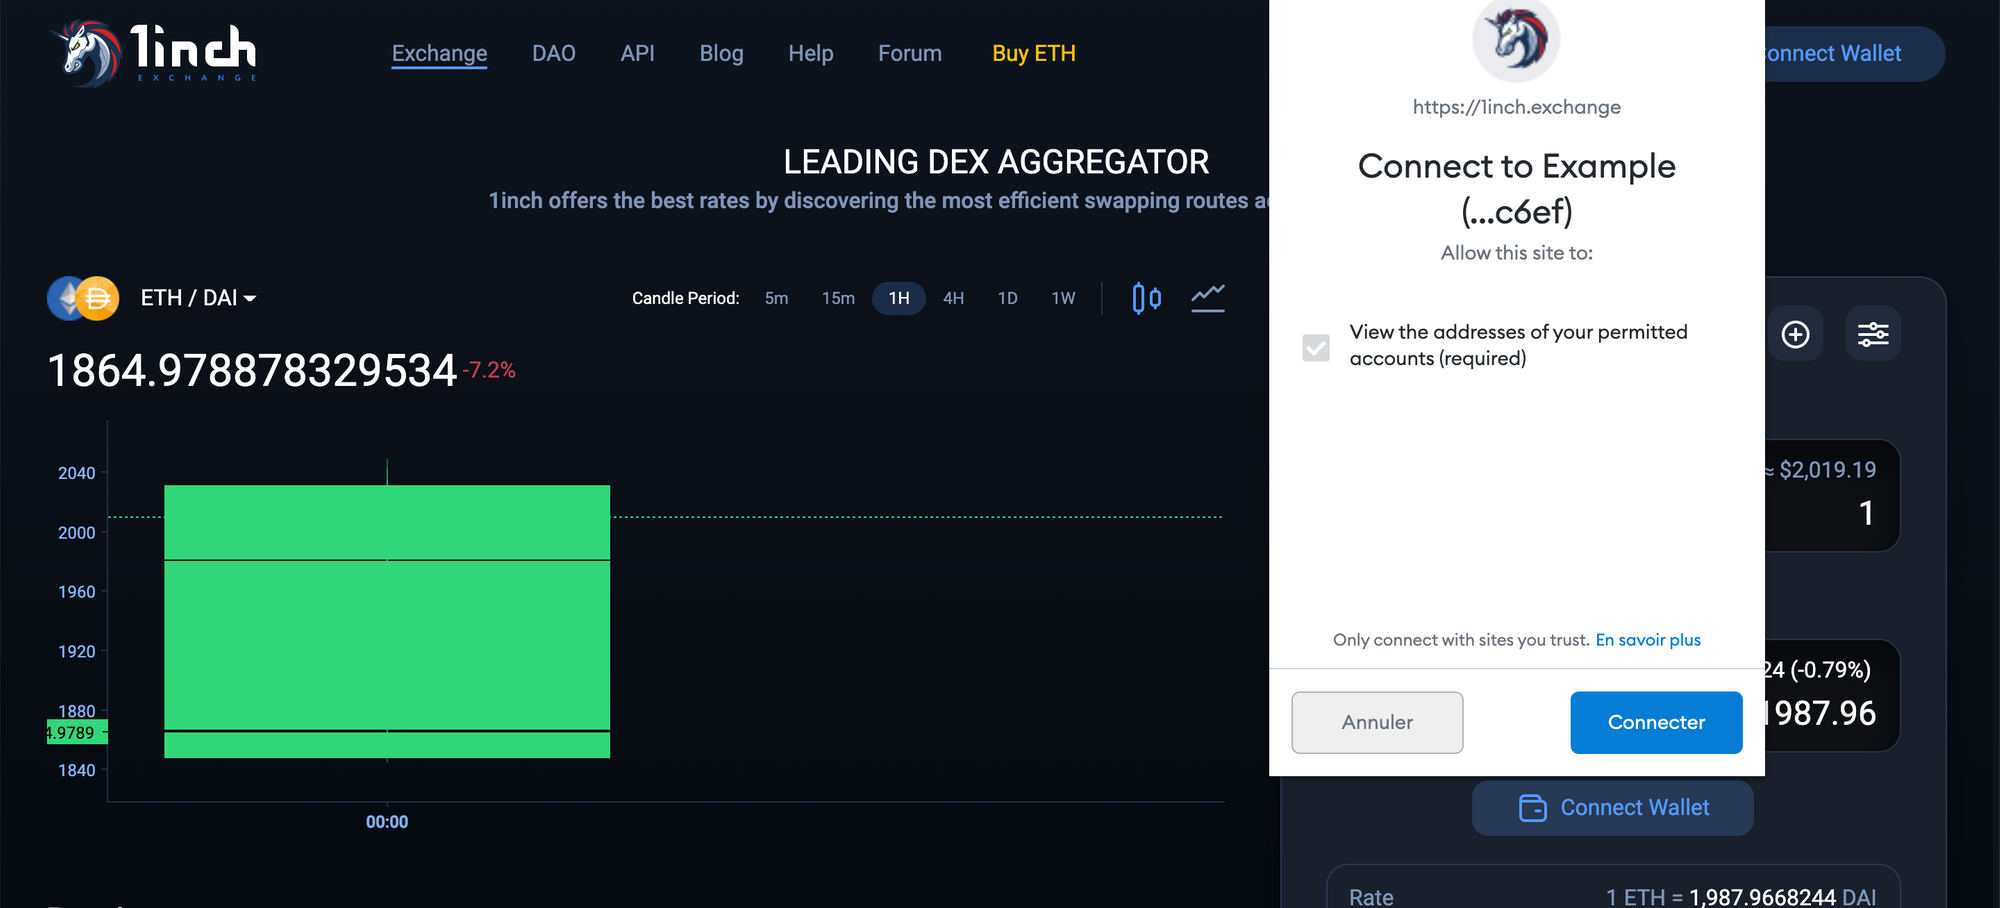The height and width of the screenshot is (908, 2000).
Task: Click the Candle Period: label
Action: click(x=686, y=298)
